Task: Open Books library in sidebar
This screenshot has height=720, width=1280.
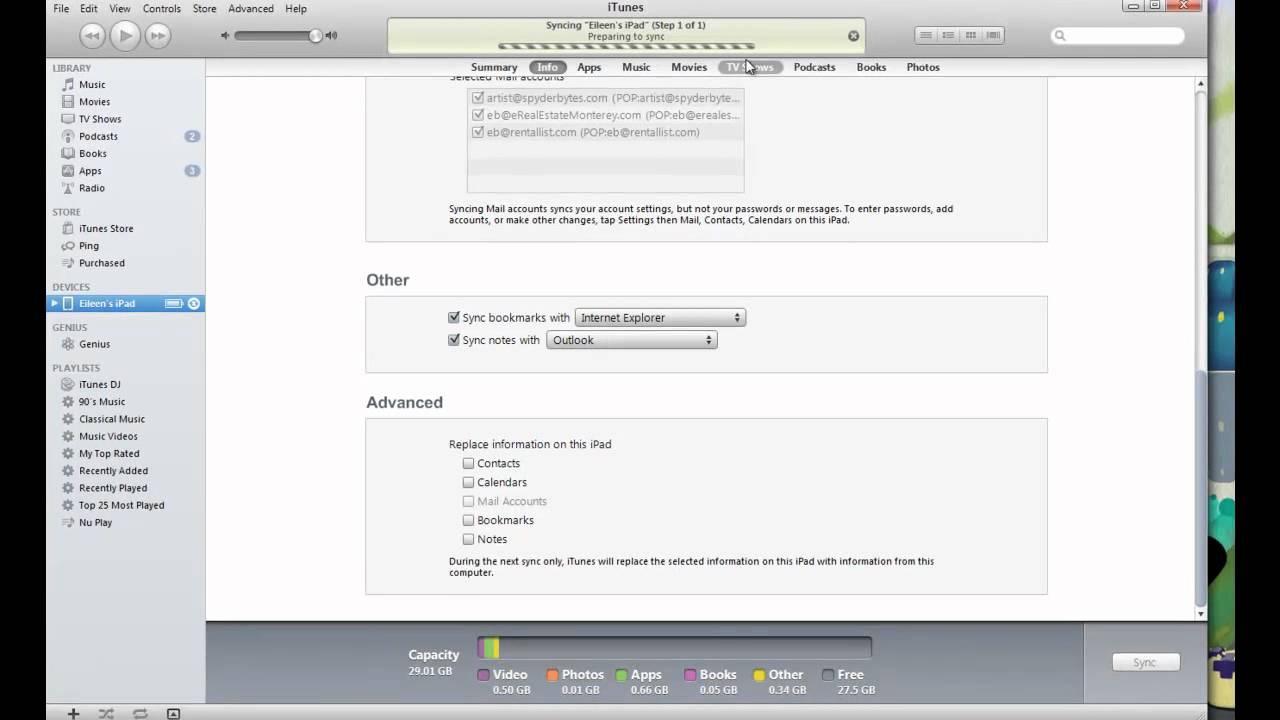Action: (93, 154)
